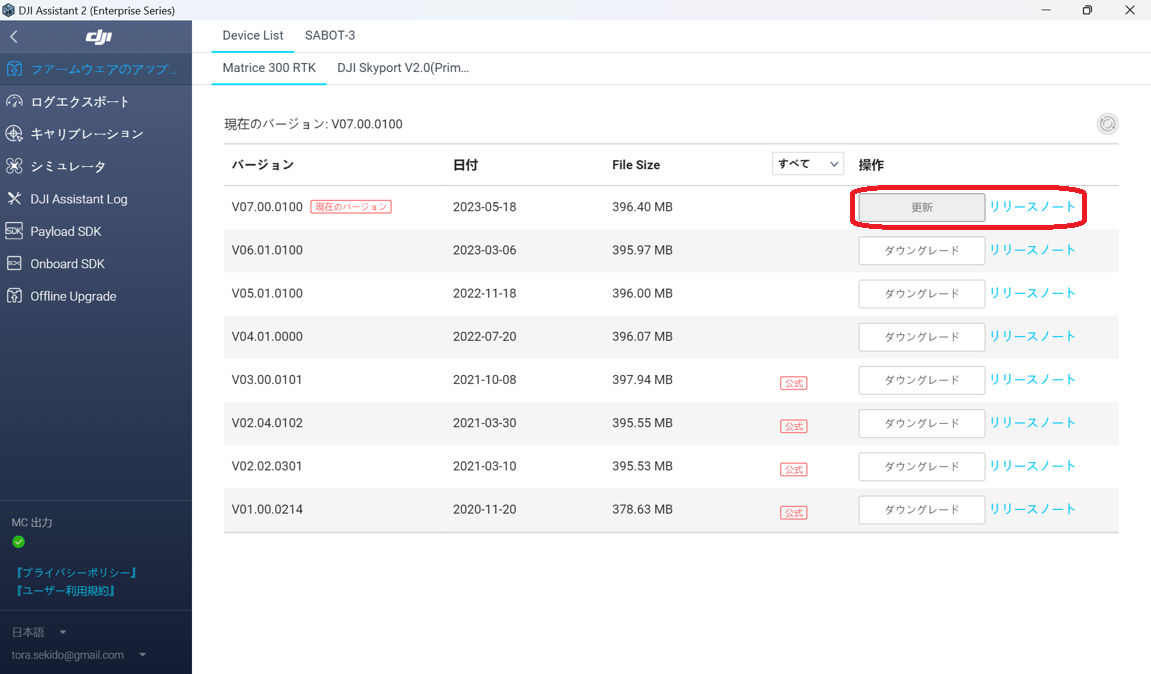Click ダウングレード button for V06.01.0100

click(x=921, y=251)
